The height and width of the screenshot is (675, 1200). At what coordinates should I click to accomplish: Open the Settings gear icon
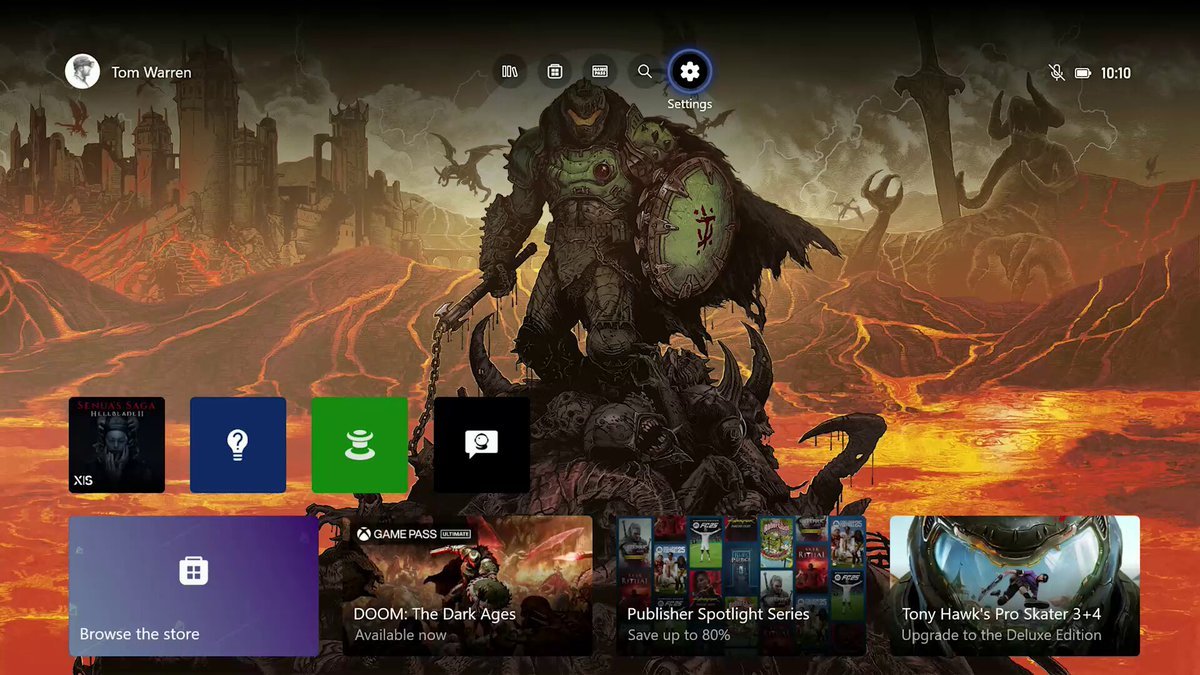(690, 72)
